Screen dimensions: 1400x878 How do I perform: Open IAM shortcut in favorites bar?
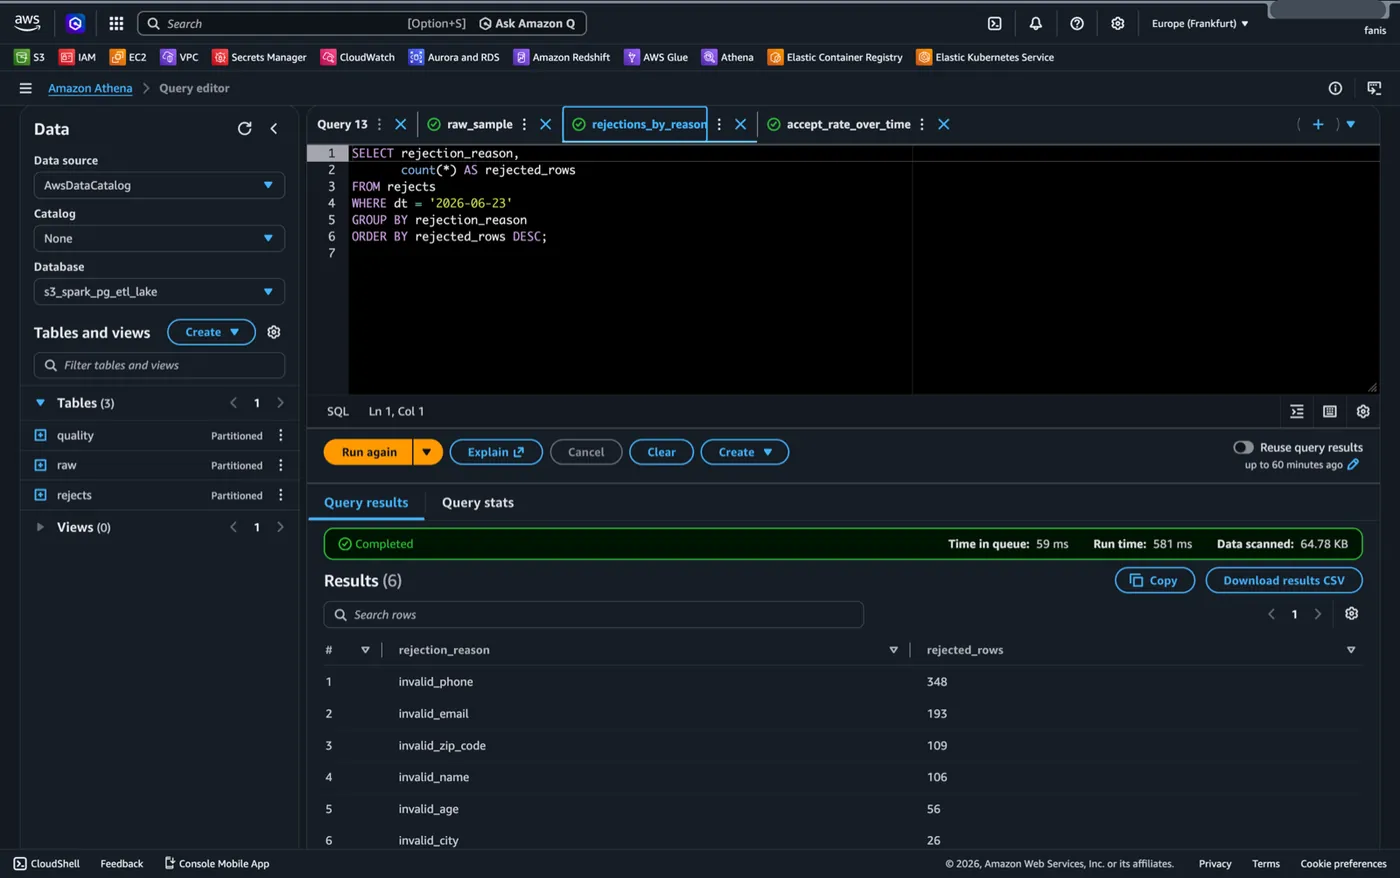point(77,57)
